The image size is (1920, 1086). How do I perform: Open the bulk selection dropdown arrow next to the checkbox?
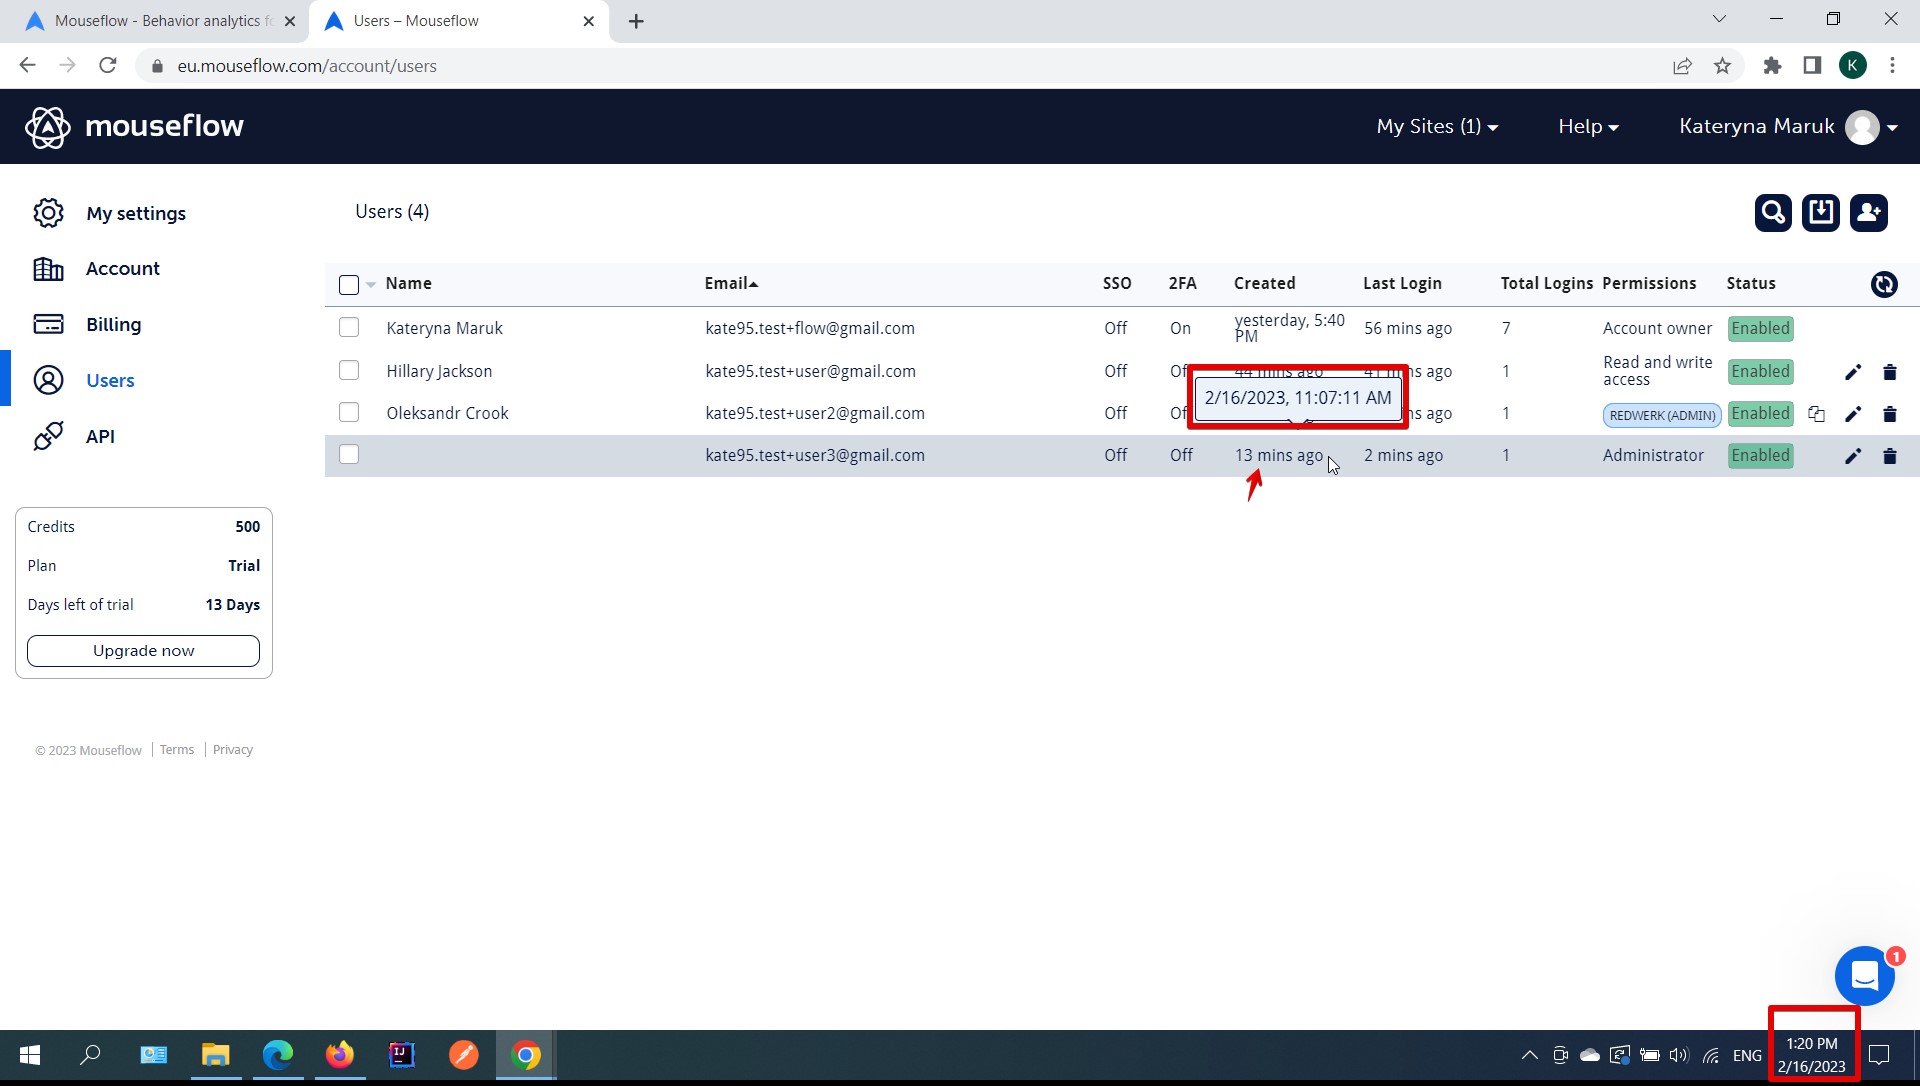(371, 285)
